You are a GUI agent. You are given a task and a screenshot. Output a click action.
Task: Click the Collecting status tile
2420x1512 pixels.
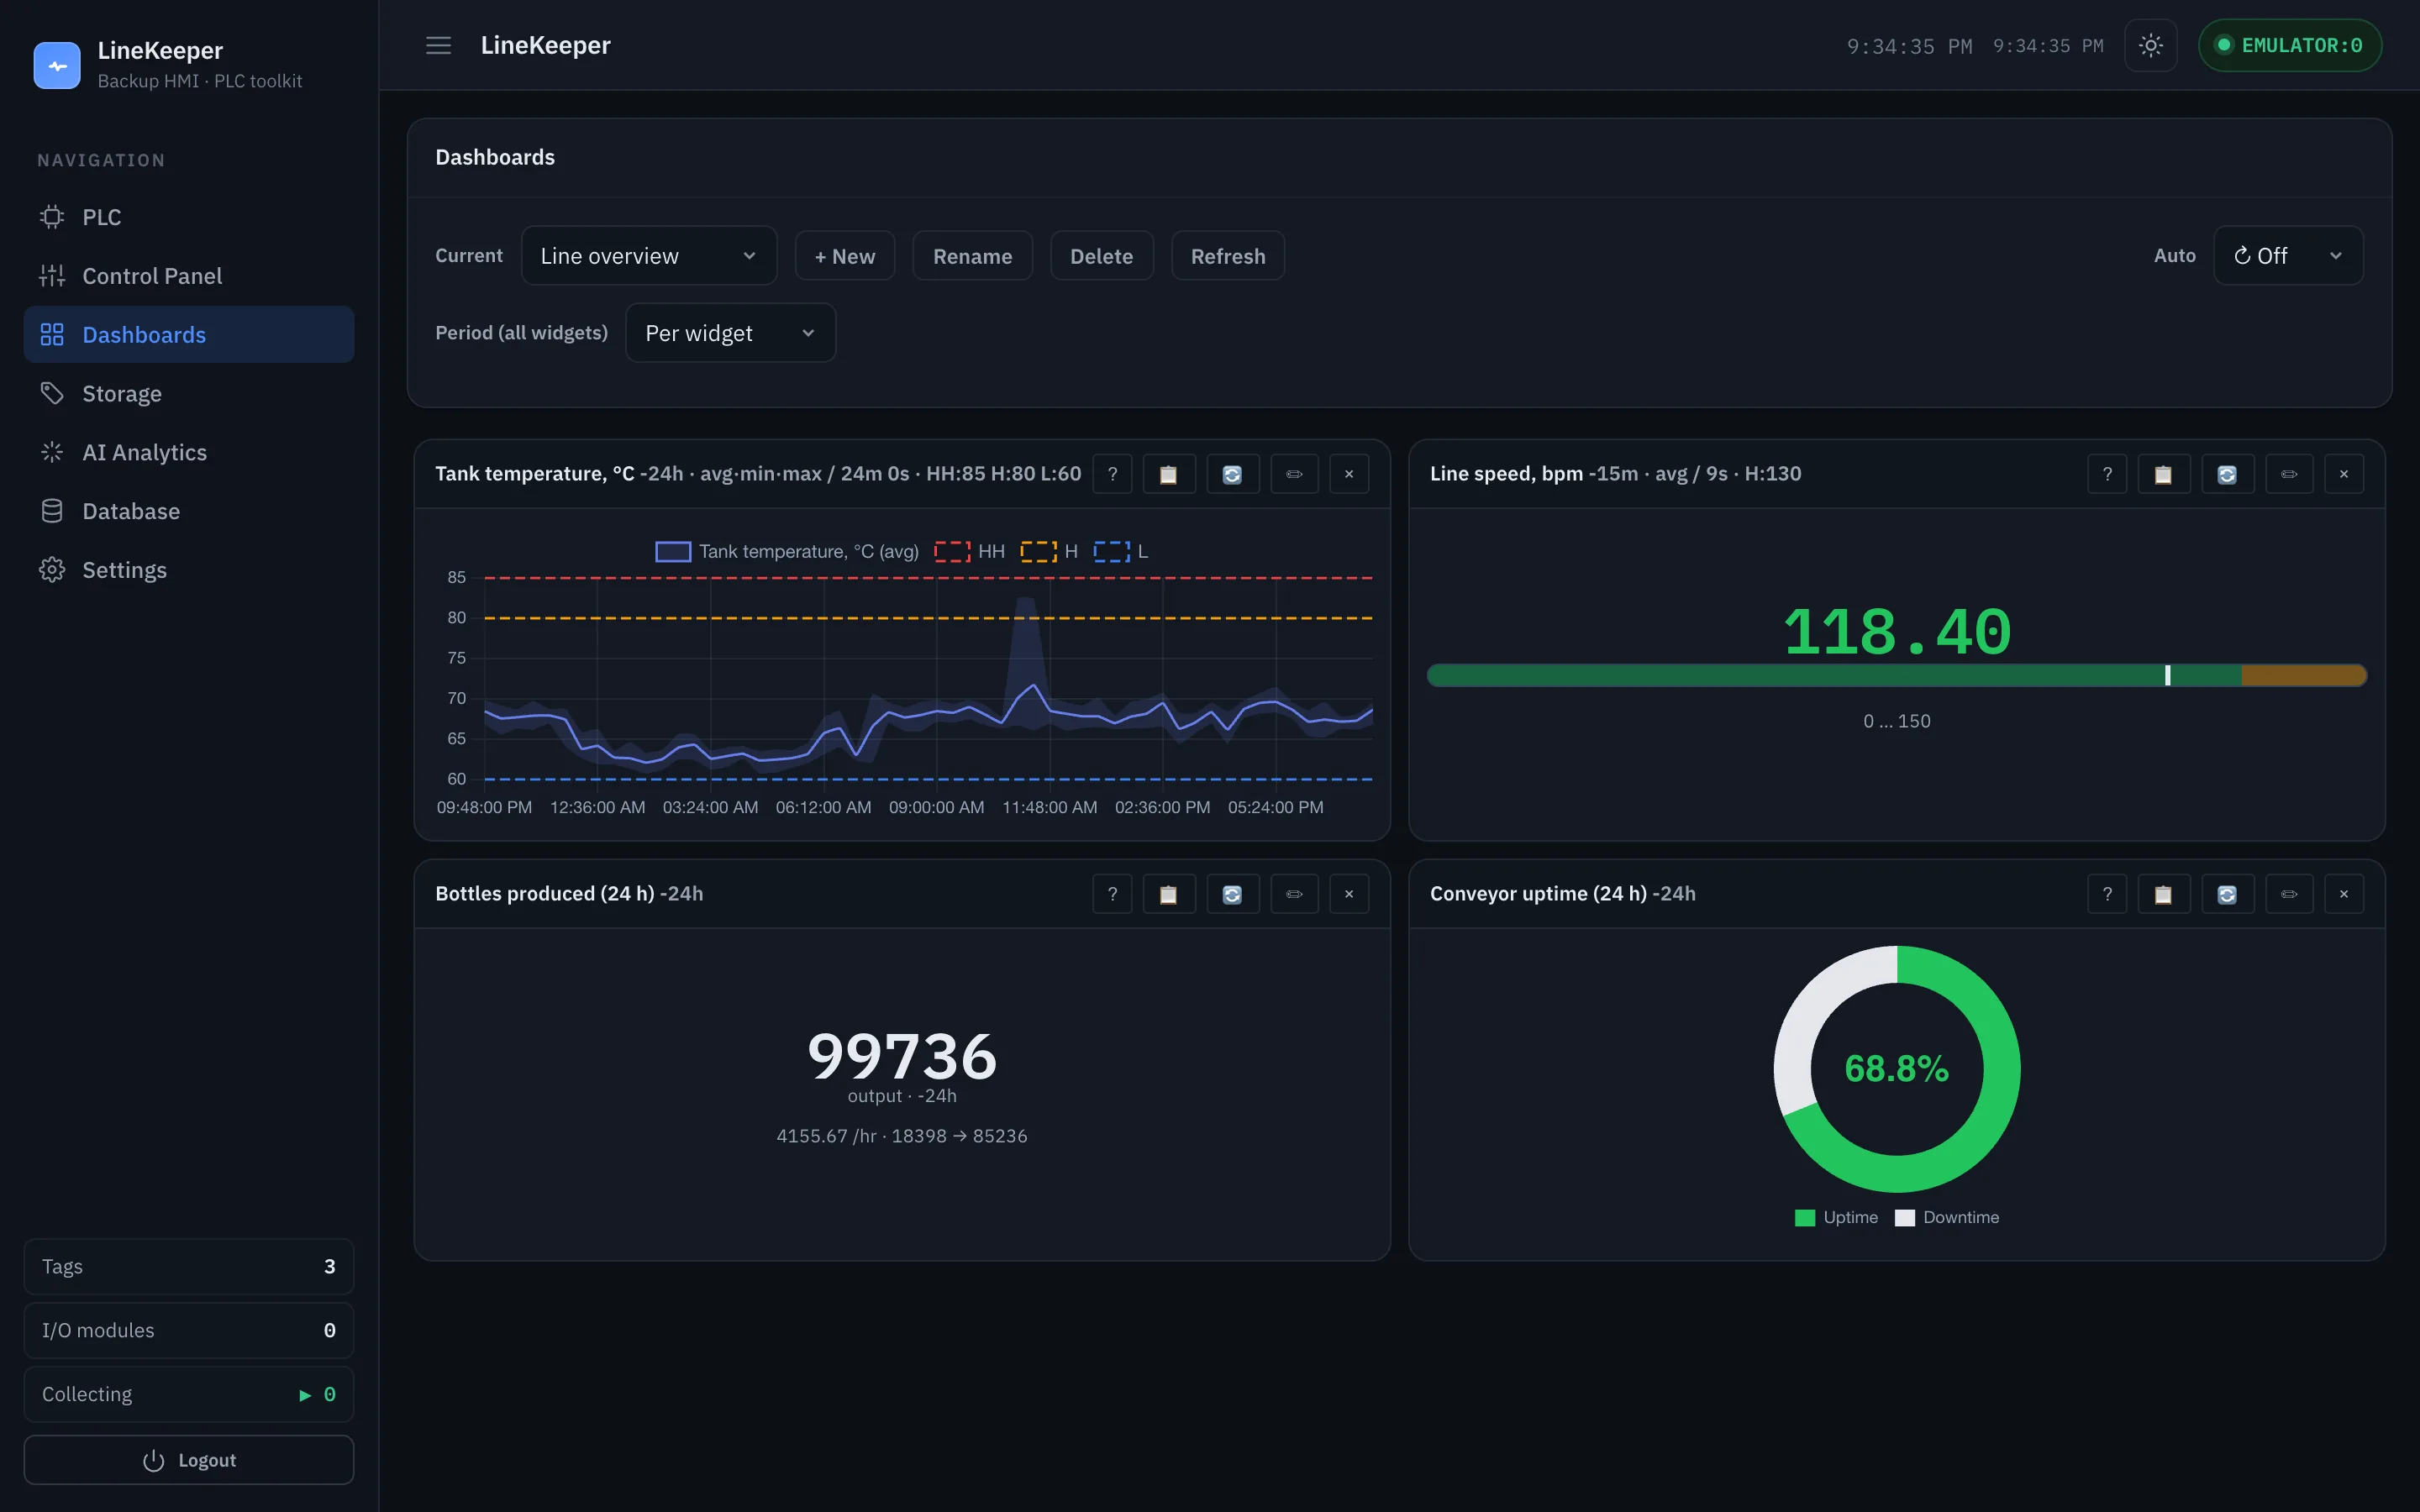point(189,1394)
